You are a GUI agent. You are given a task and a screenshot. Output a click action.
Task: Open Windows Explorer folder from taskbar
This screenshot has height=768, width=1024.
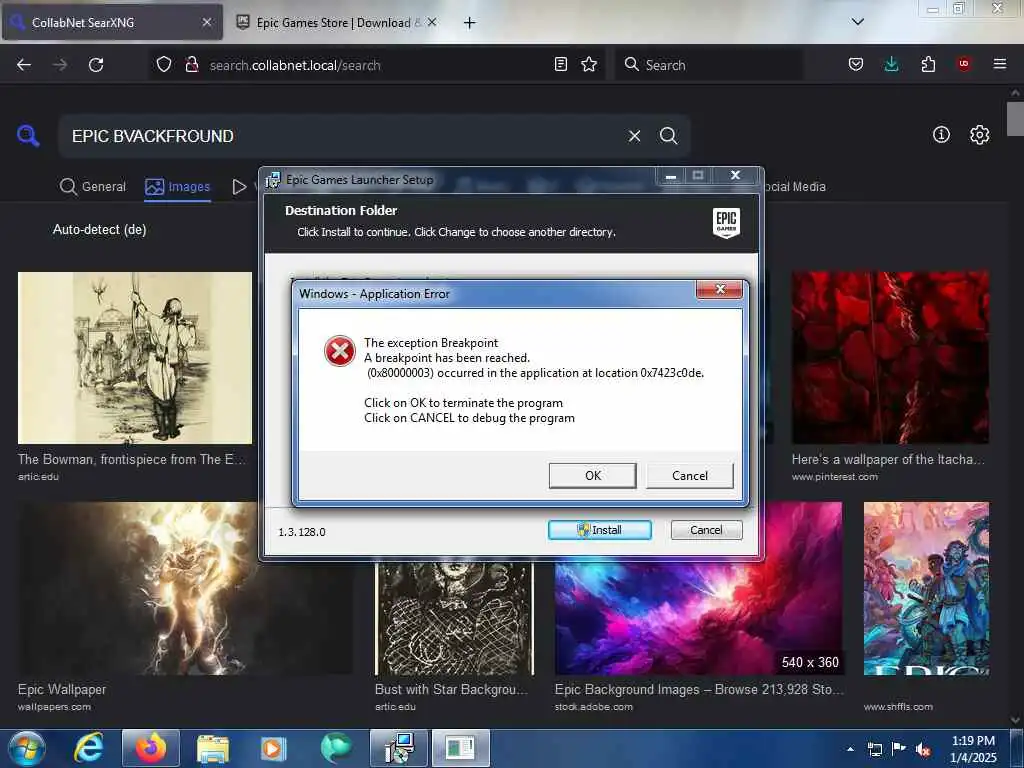[x=213, y=748]
